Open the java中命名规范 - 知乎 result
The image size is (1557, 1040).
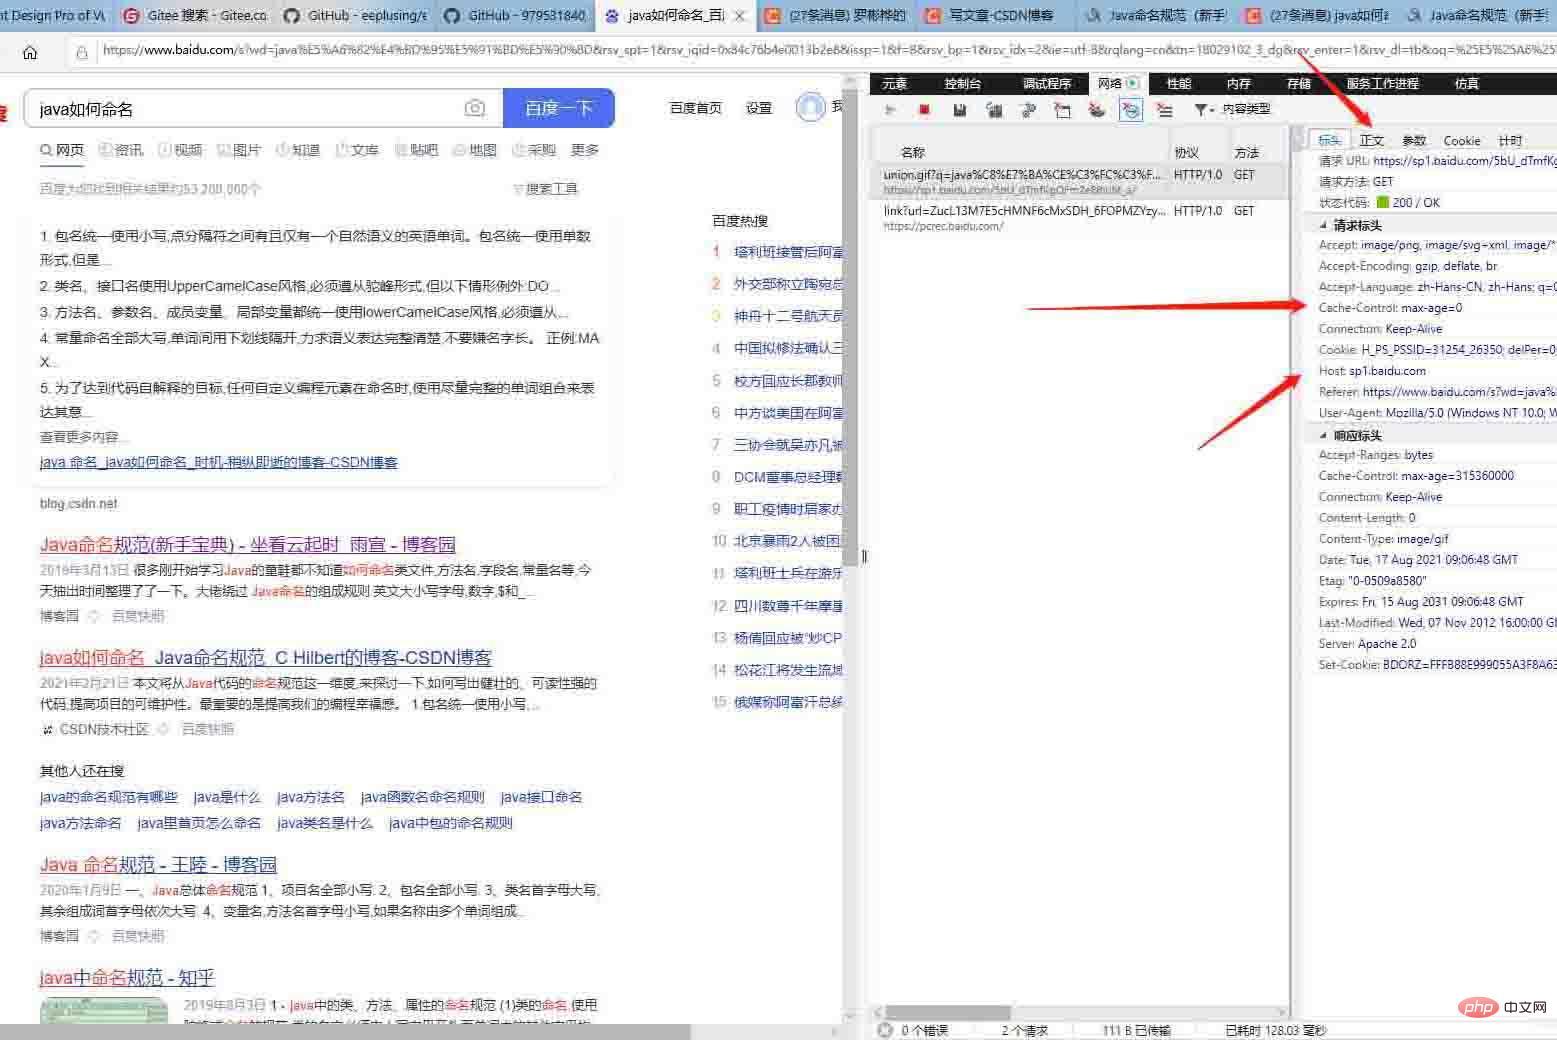click(127, 978)
